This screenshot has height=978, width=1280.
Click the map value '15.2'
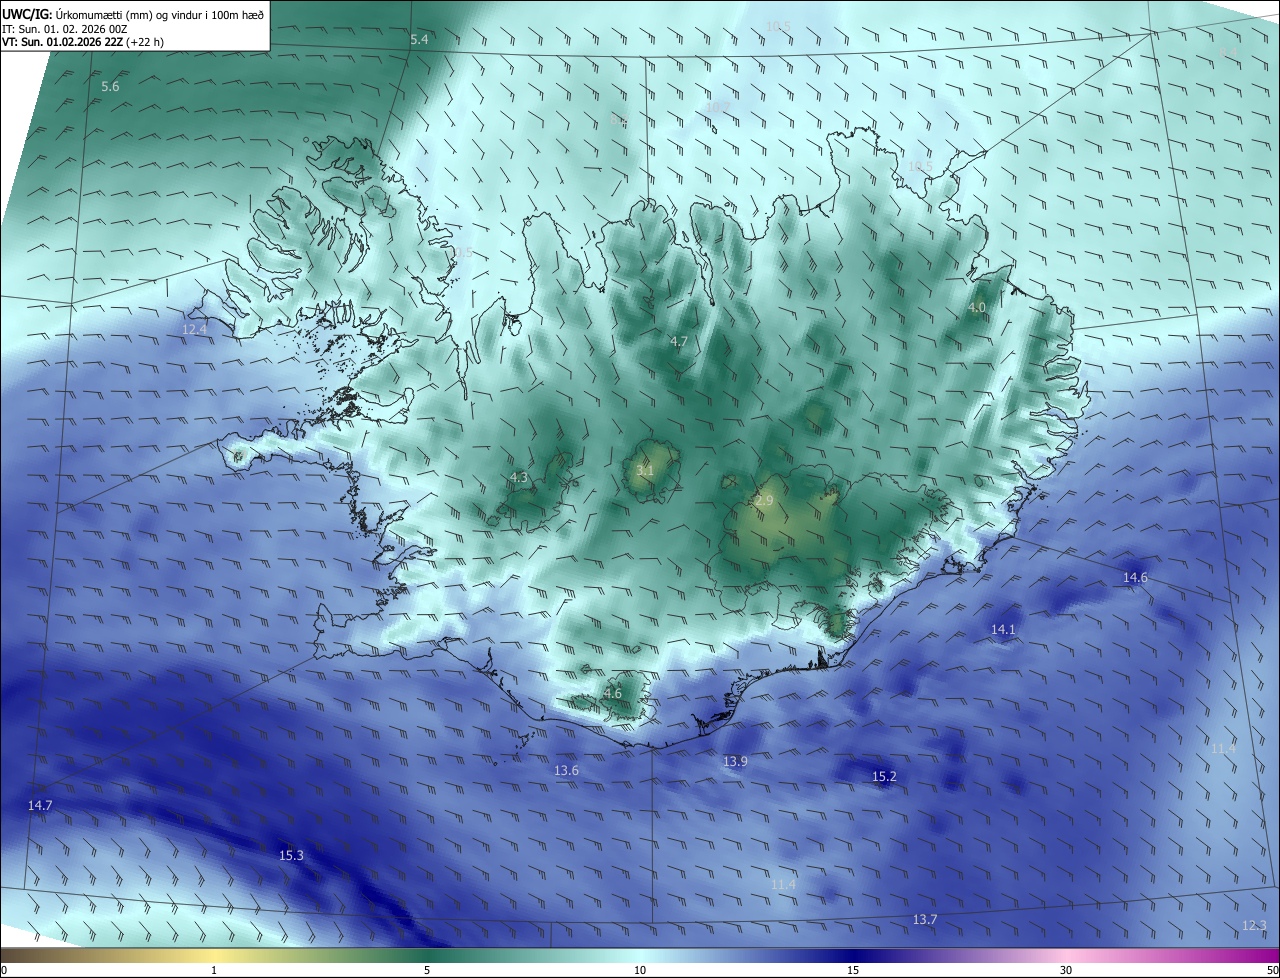884,777
